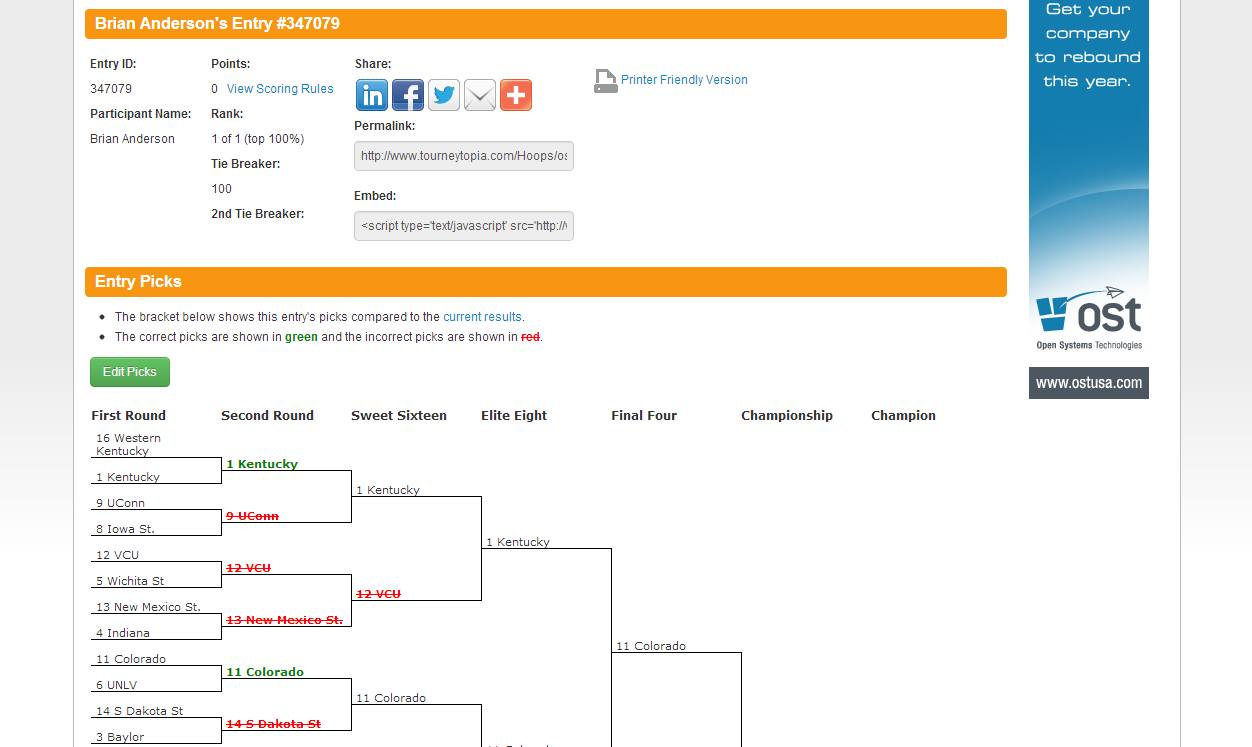This screenshot has height=747, width=1252.
Task: Click First Round column heading
Action: pyautogui.click(x=129, y=416)
